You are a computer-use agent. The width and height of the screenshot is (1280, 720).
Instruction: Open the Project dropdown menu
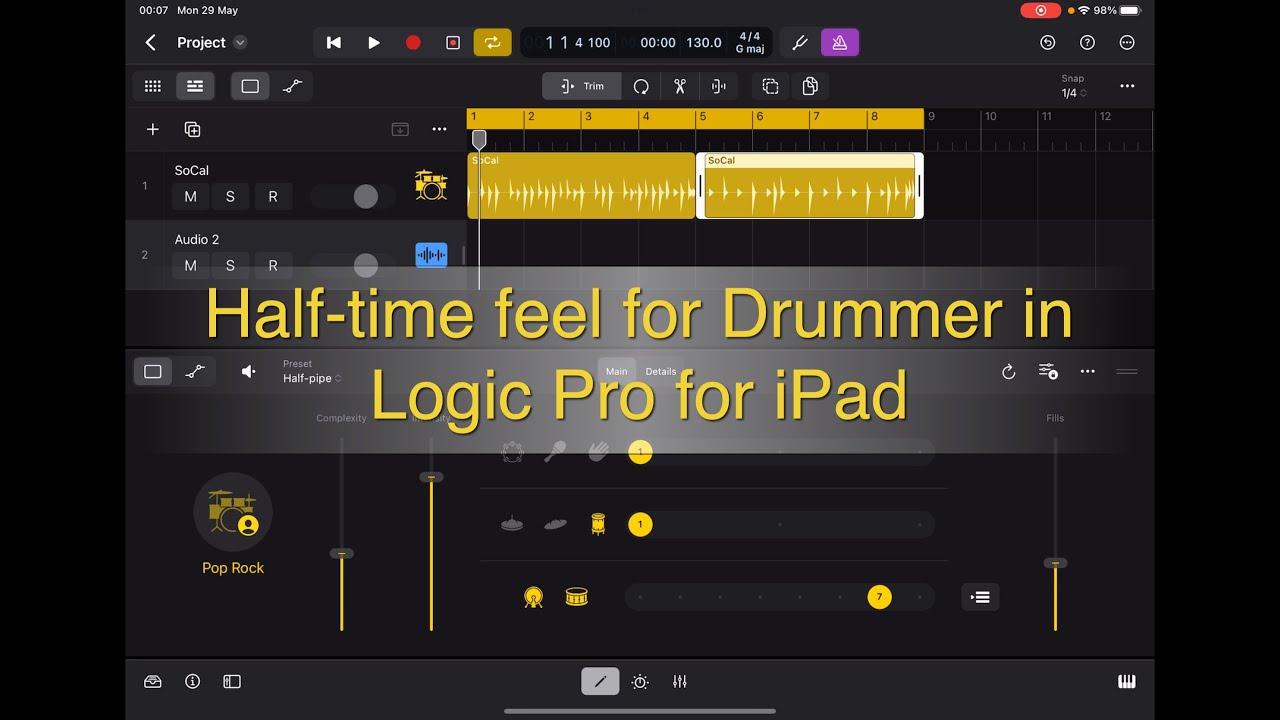point(211,43)
